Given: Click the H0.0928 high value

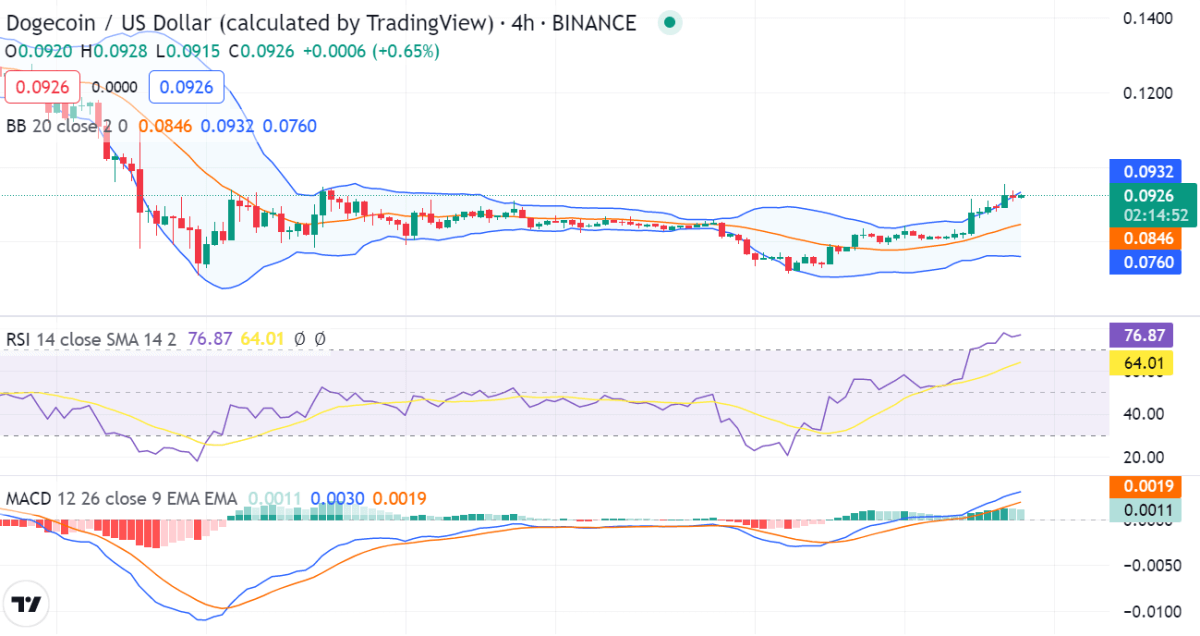Looking at the screenshot, I should point(113,50).
